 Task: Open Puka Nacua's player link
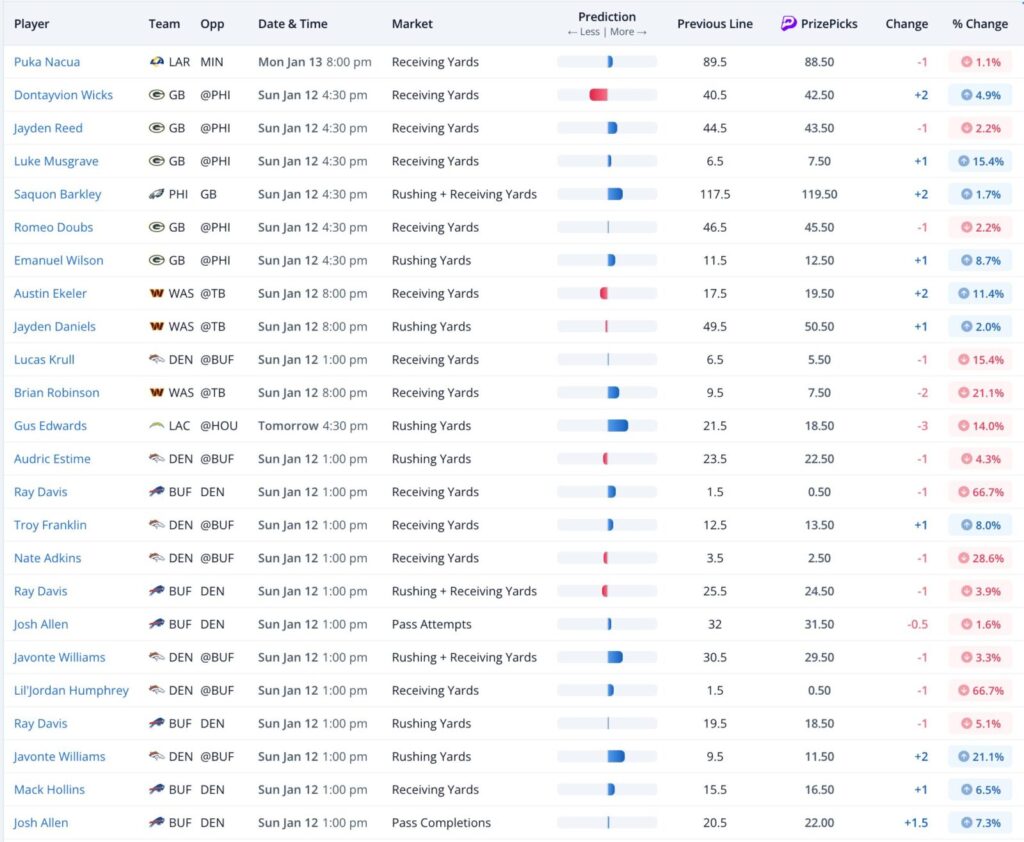click(x=47, y=62)
